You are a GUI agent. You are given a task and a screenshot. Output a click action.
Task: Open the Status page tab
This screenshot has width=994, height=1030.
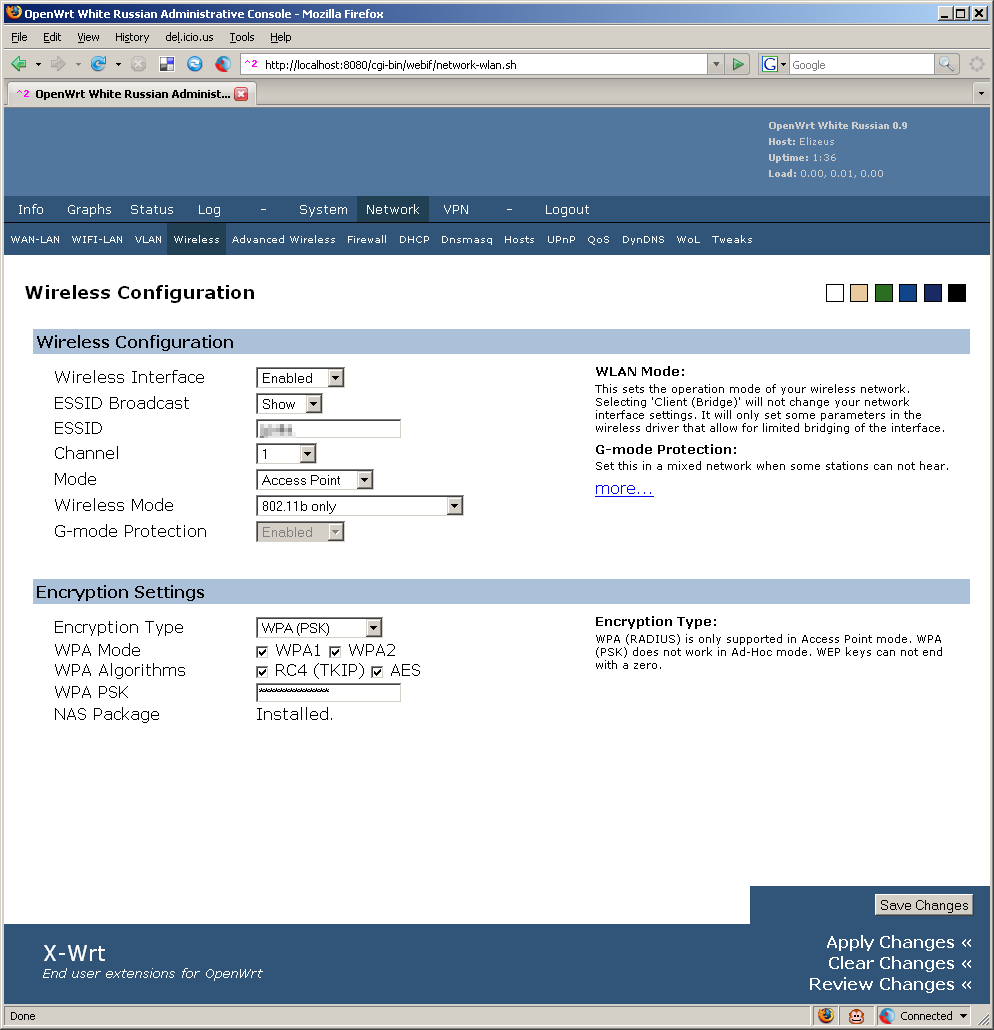pos(152,210)
